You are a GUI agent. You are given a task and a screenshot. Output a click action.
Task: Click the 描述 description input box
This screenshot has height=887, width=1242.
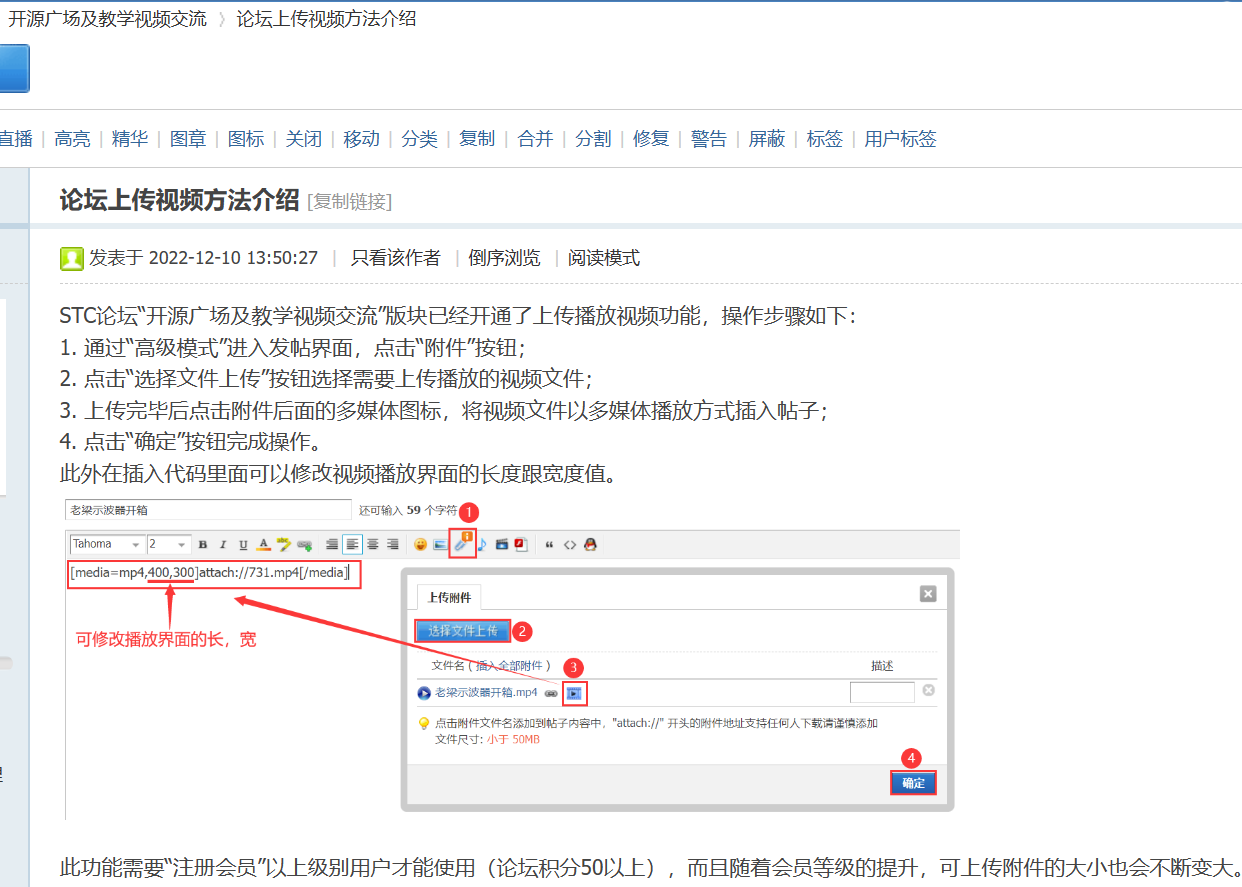pos(882,692)
